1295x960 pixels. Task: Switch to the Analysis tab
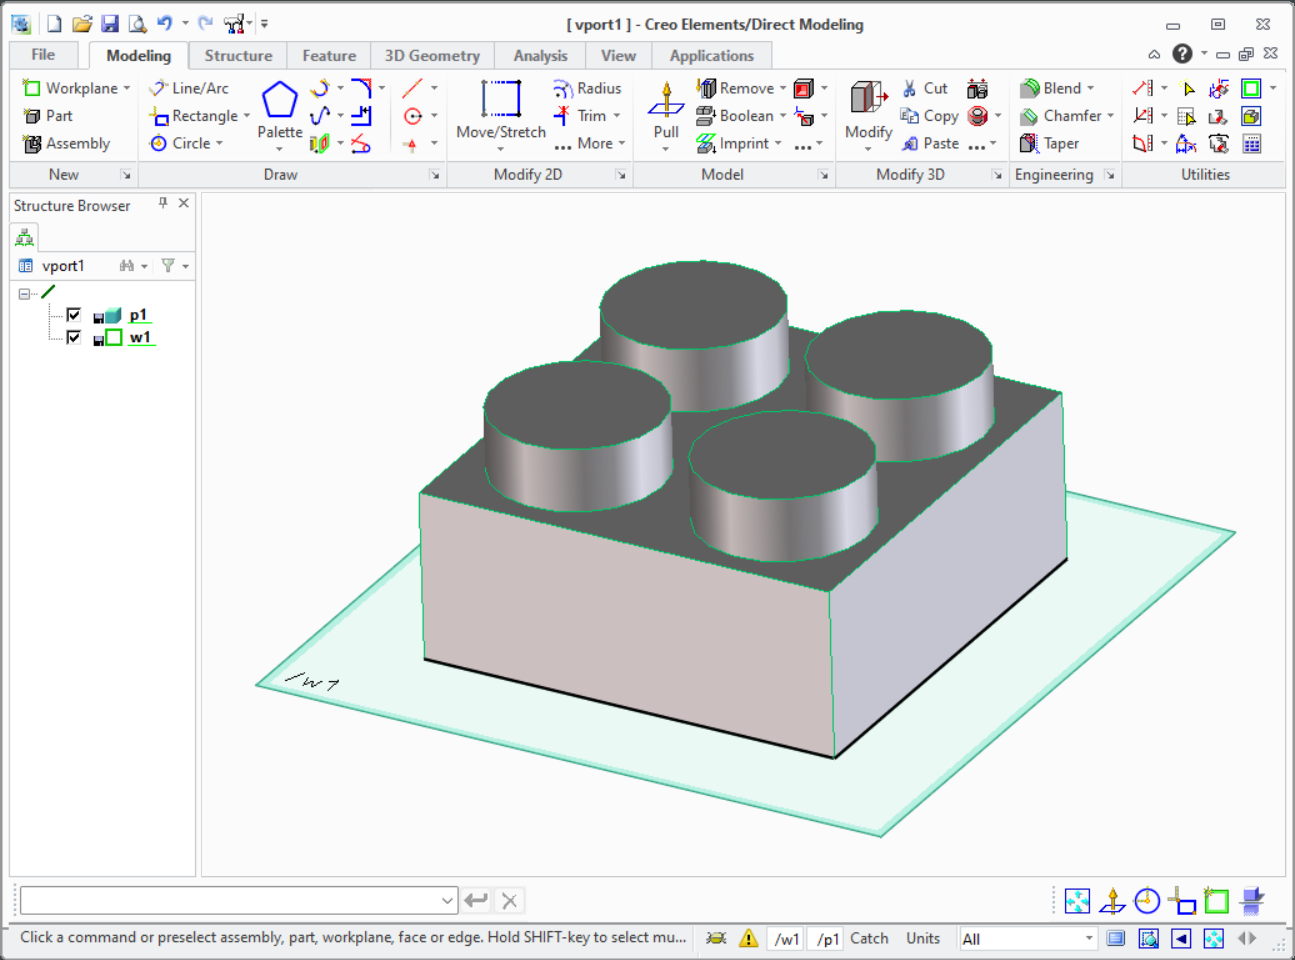(x=540, y=56)
